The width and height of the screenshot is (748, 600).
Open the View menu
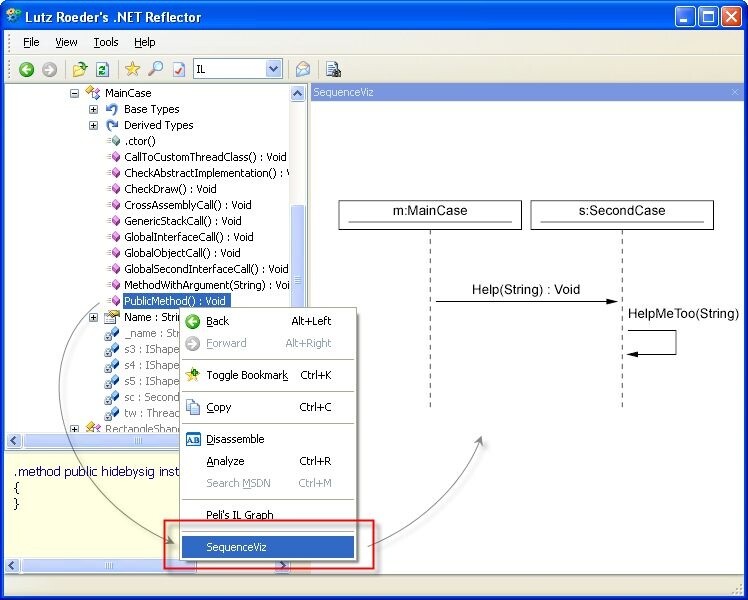click(66, 42)
